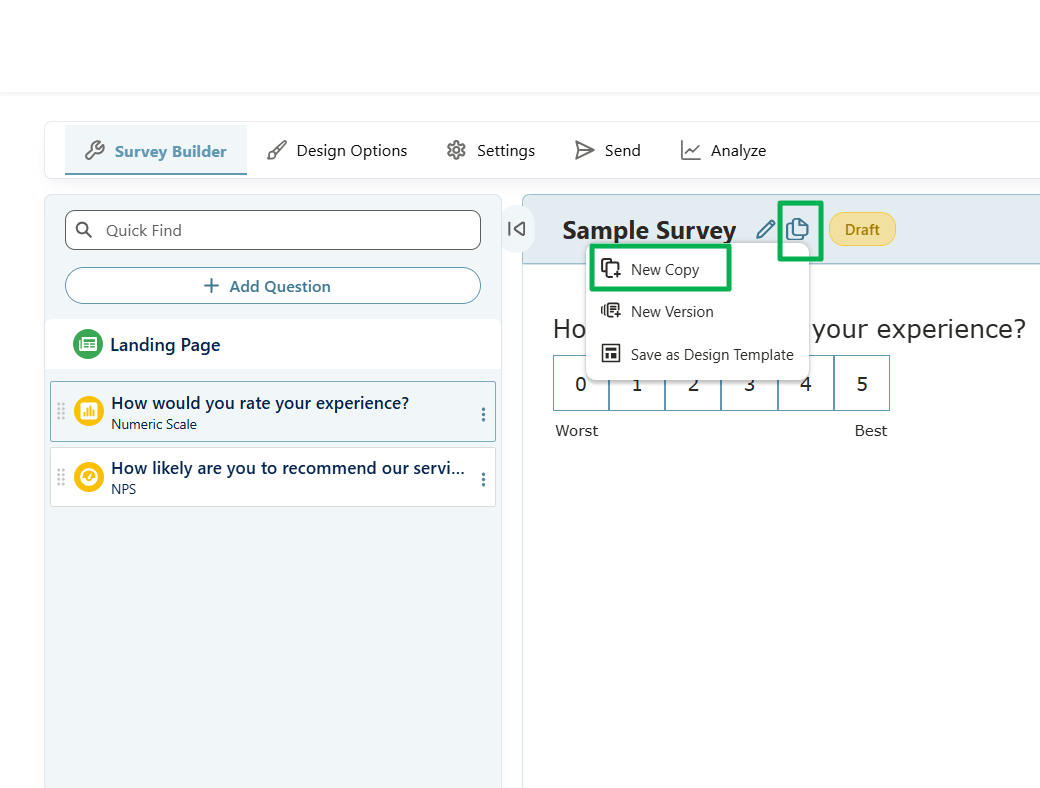This screenshot has width=1040, height=788.
Task: Click the pencil icon to rename Sample Survey
Action: [x=765, y=230]
